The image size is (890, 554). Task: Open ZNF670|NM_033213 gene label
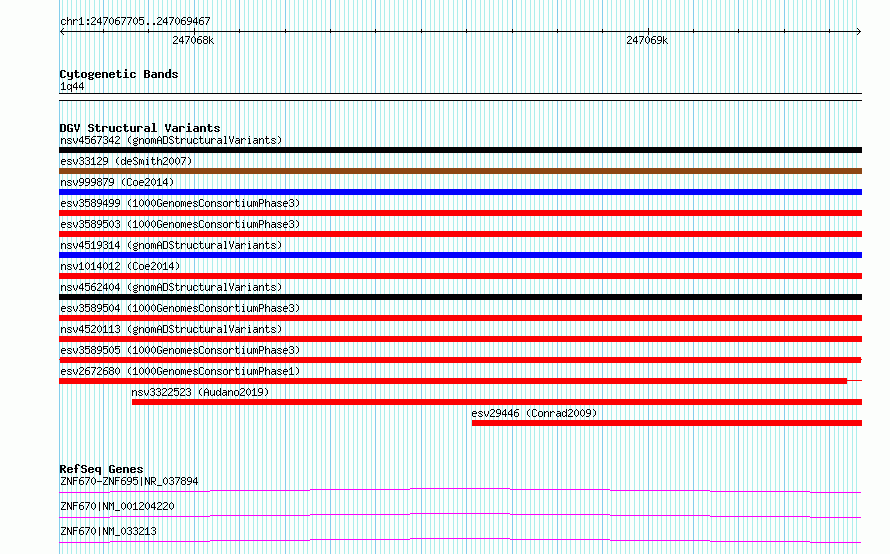coord(108,531)
